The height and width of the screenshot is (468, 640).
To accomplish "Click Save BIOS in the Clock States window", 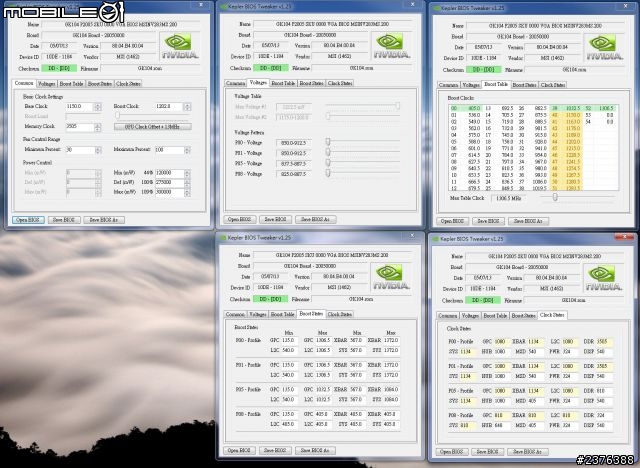I will (487, 452).
